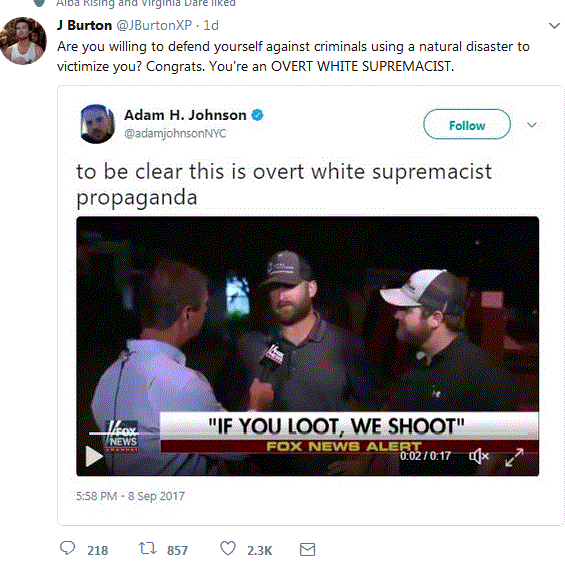Send tweet via direct message envelope icon

(307, 550)
